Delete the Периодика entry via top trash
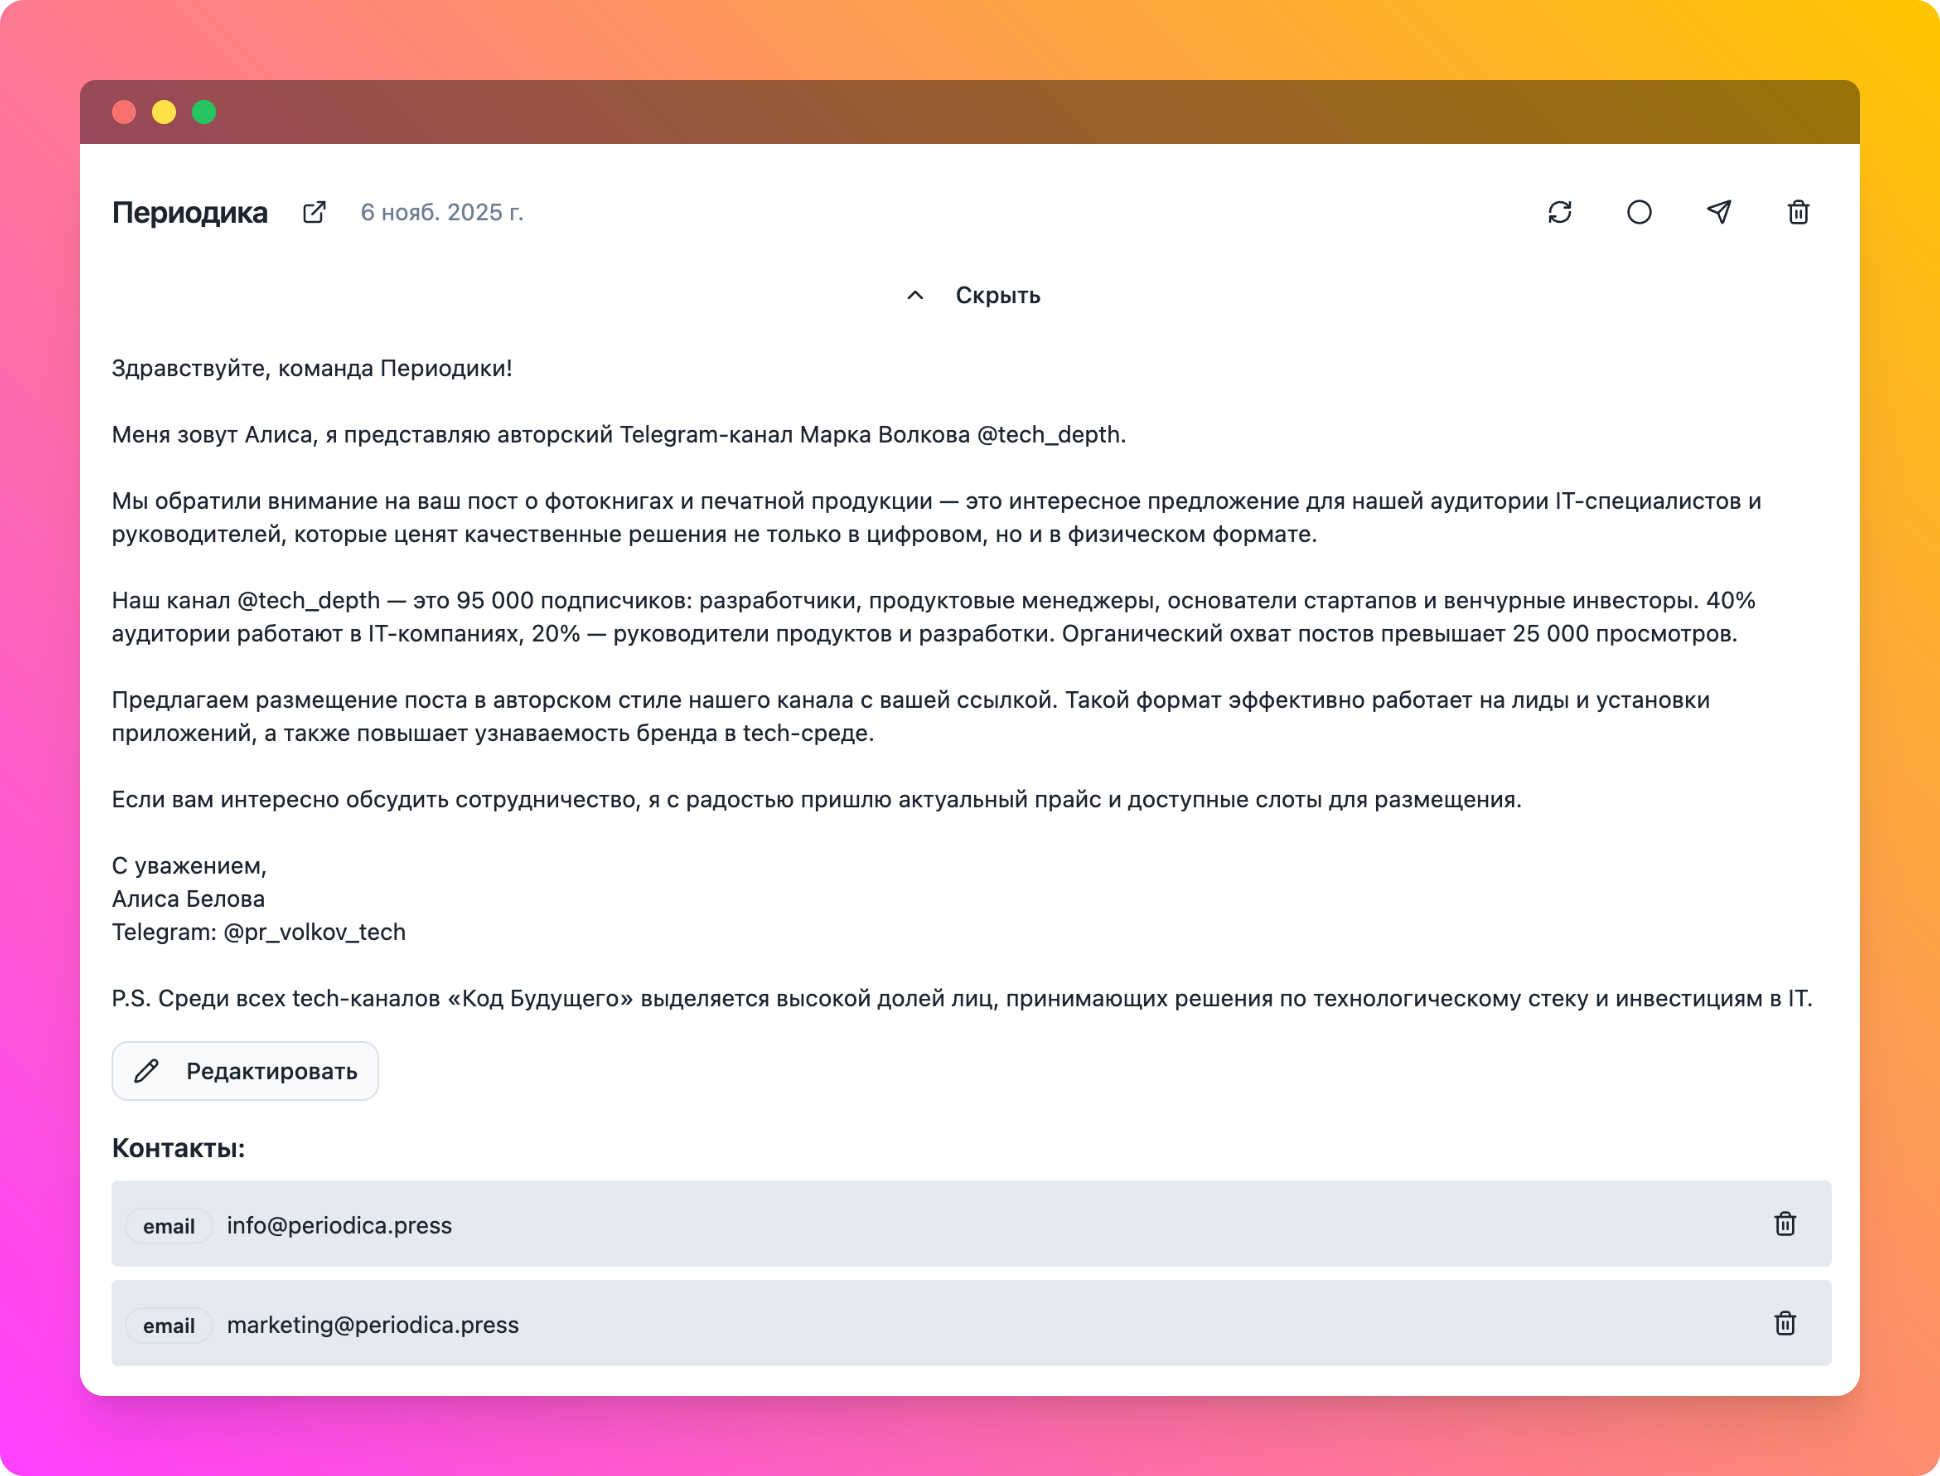This screenshot has height=1476, width=1940. click(x=1798, y=212)
